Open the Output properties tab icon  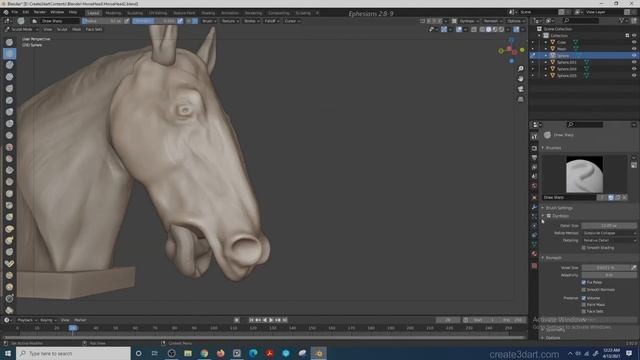(x=534, y=158)
